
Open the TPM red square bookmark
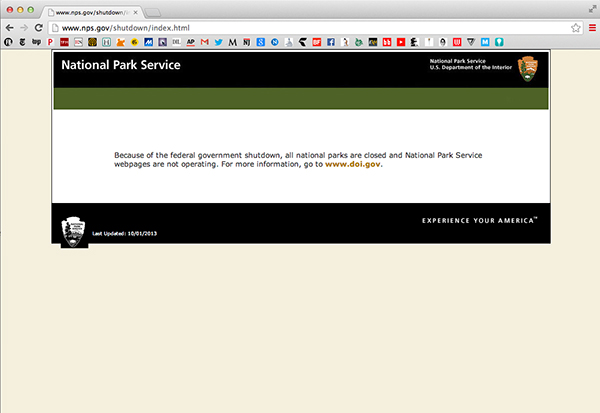[x=64, y=42]
